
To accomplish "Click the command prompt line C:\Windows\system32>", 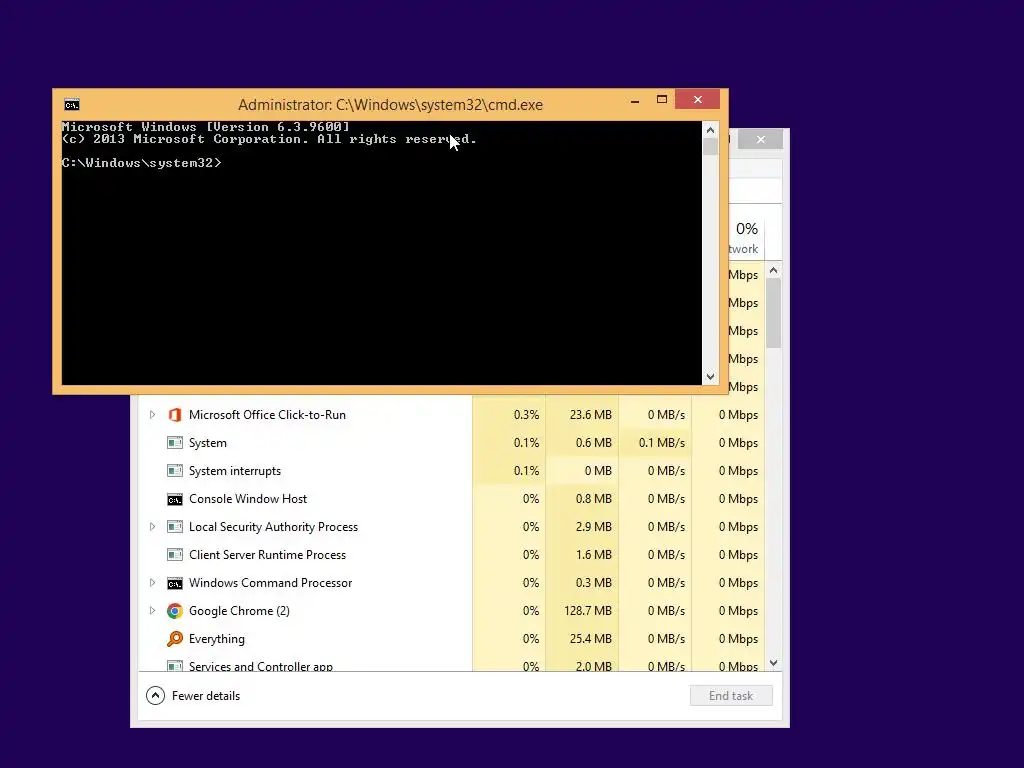I will (142, 163).
